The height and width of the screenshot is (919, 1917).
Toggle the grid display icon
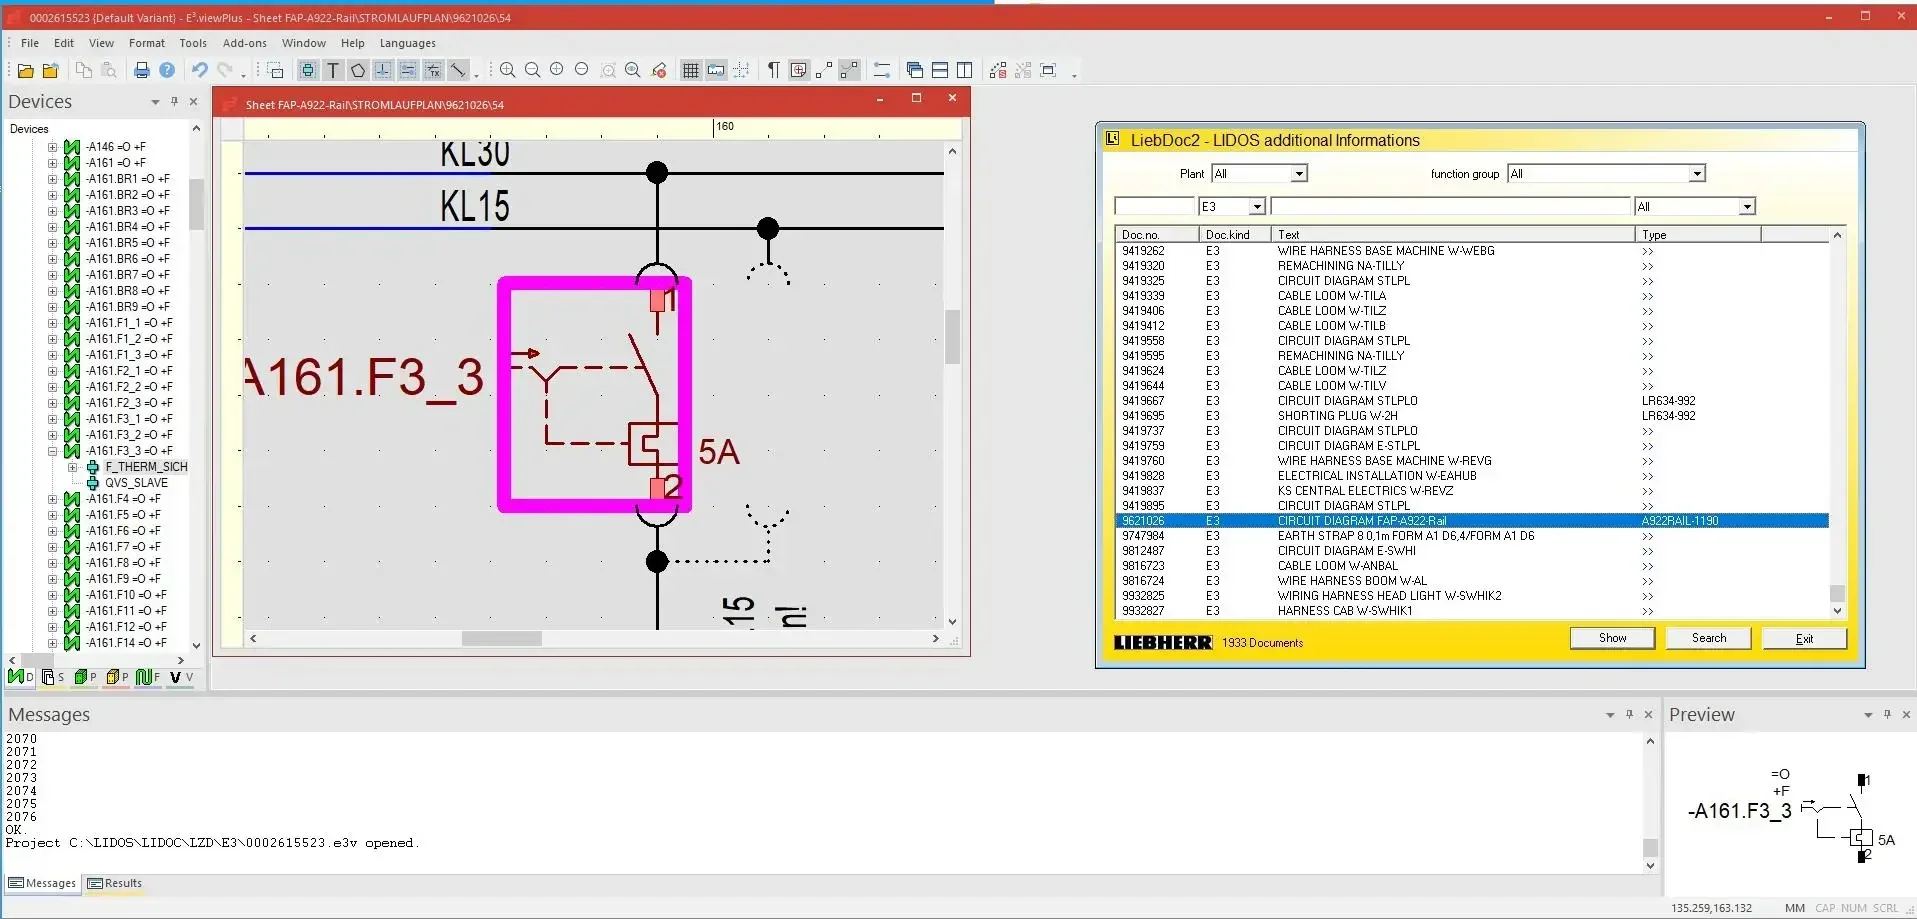[x=690, y=70]
